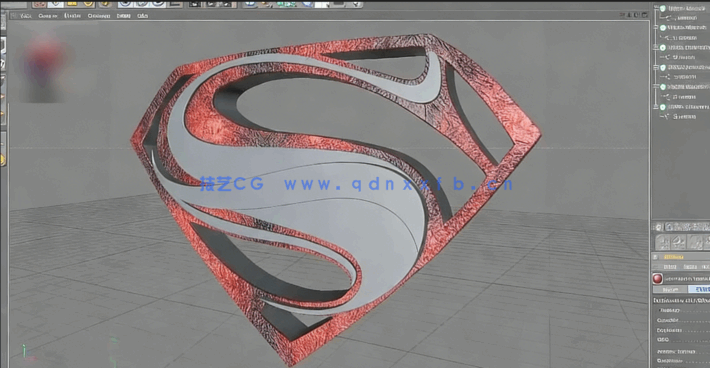The height and width of the screenshot is (368, 710).
Task: Open the viewport Cameras menu
Action: click(x=48, y=16)
